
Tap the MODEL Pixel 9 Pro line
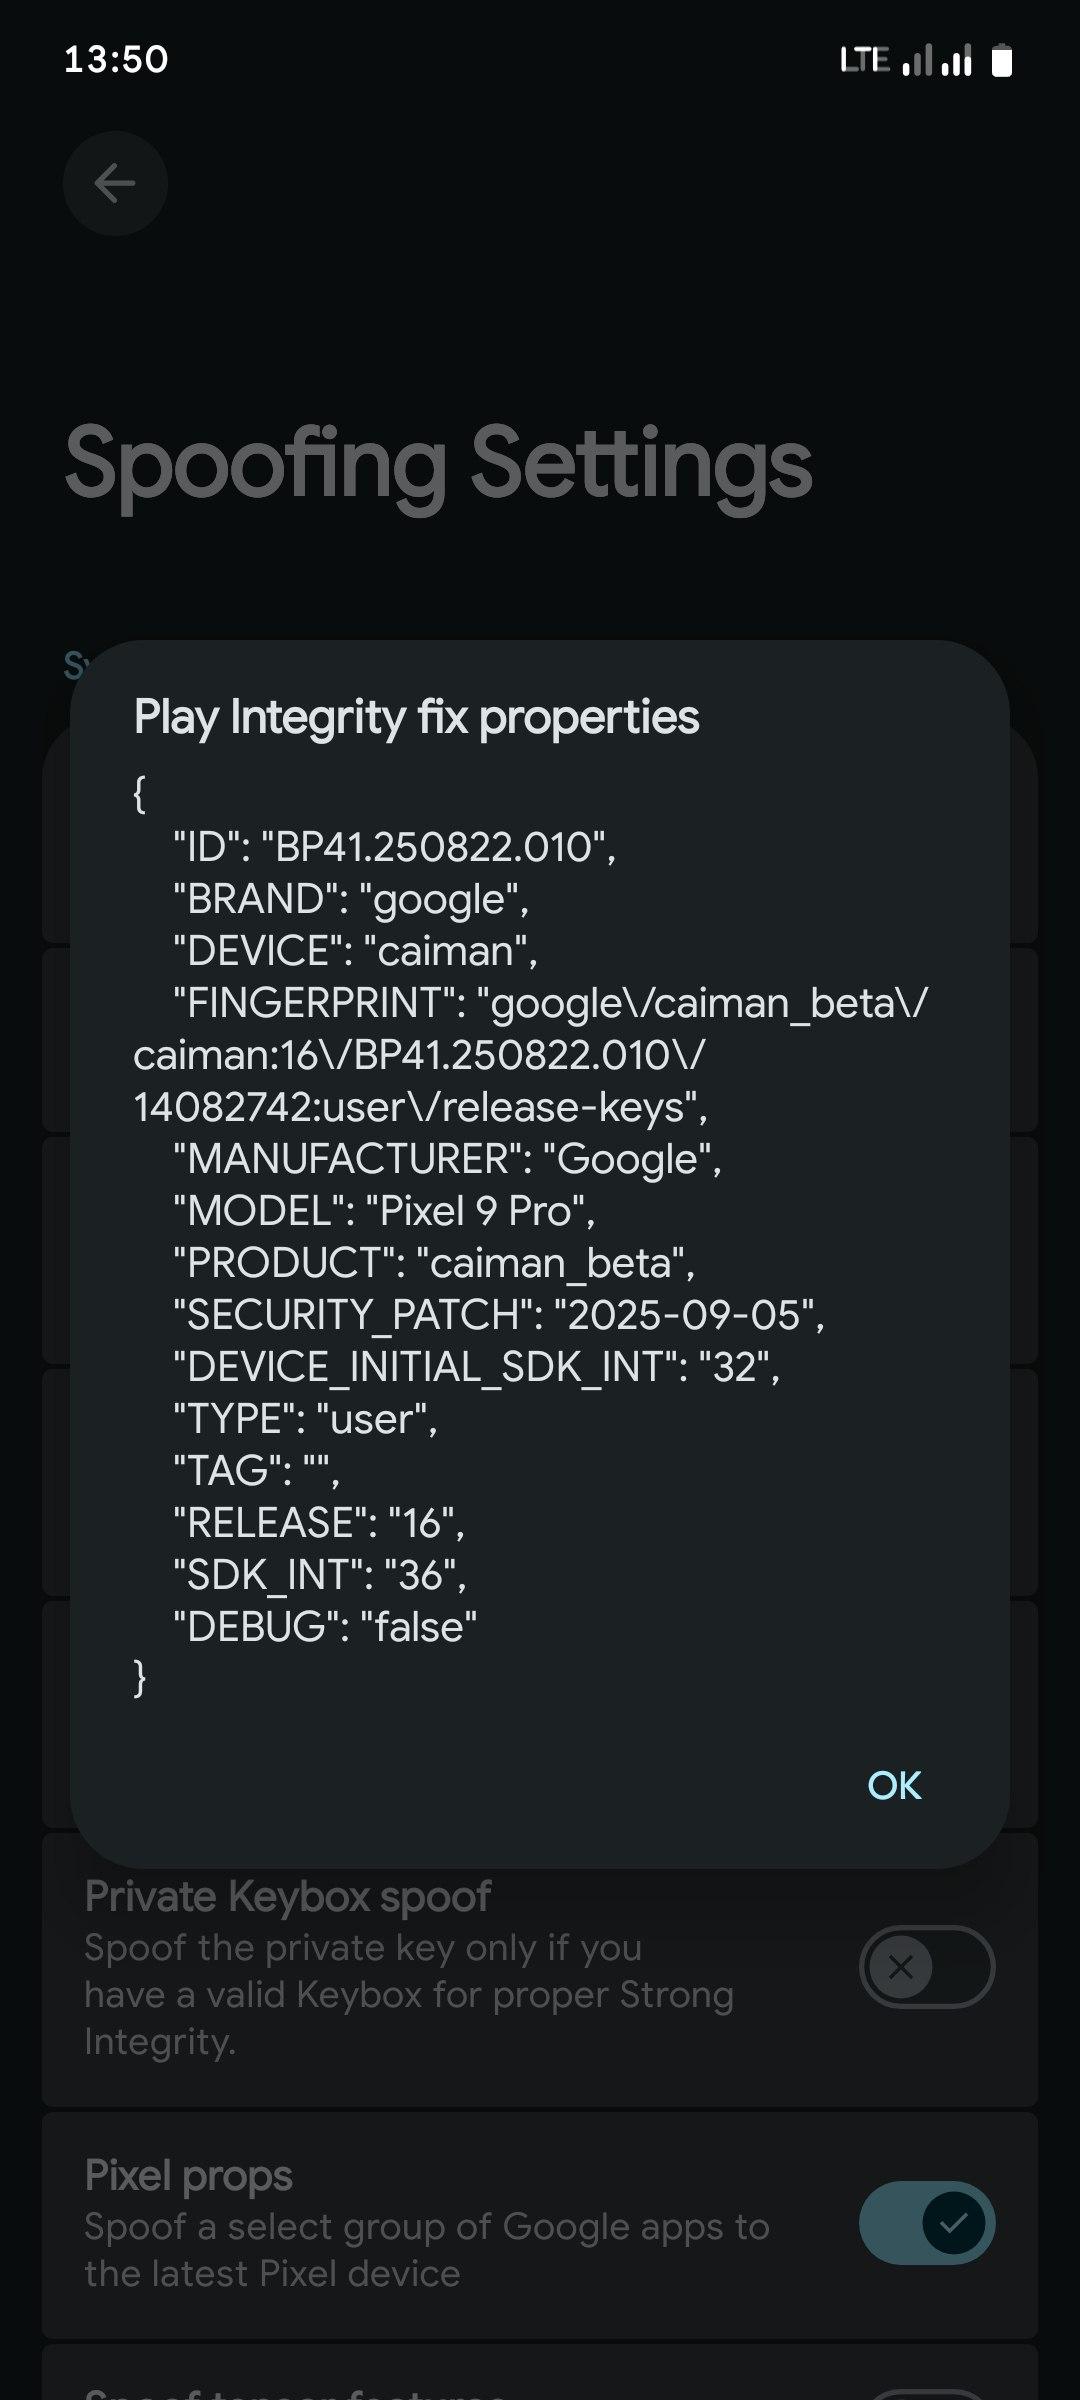click(x=384, y=1211)
